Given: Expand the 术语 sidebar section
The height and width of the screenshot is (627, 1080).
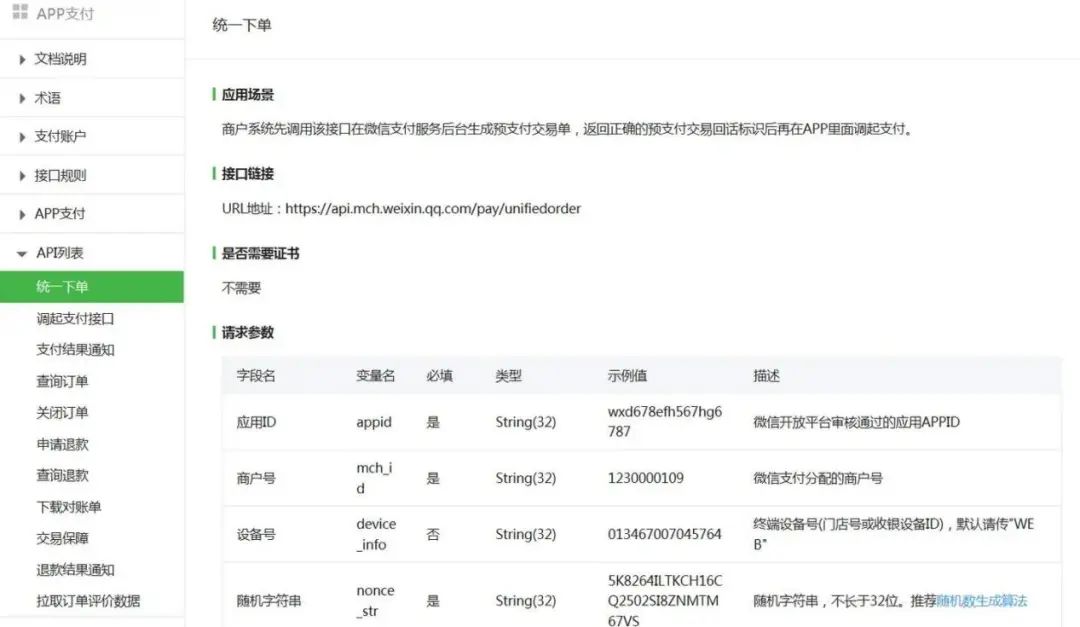Looking at the screenshot, I should point(23,98).
